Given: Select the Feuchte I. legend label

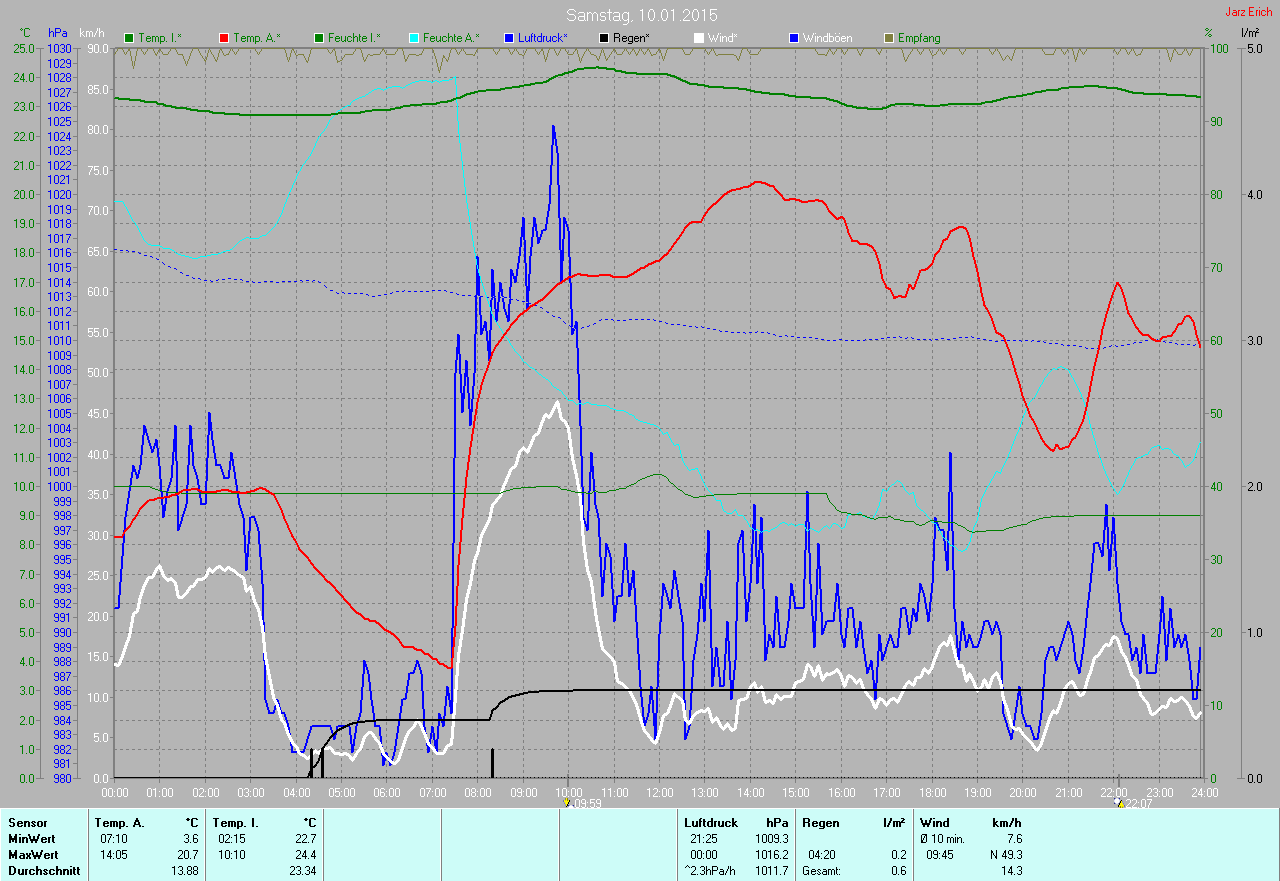Looking at the screenshot, I should (x=357, y=38).
